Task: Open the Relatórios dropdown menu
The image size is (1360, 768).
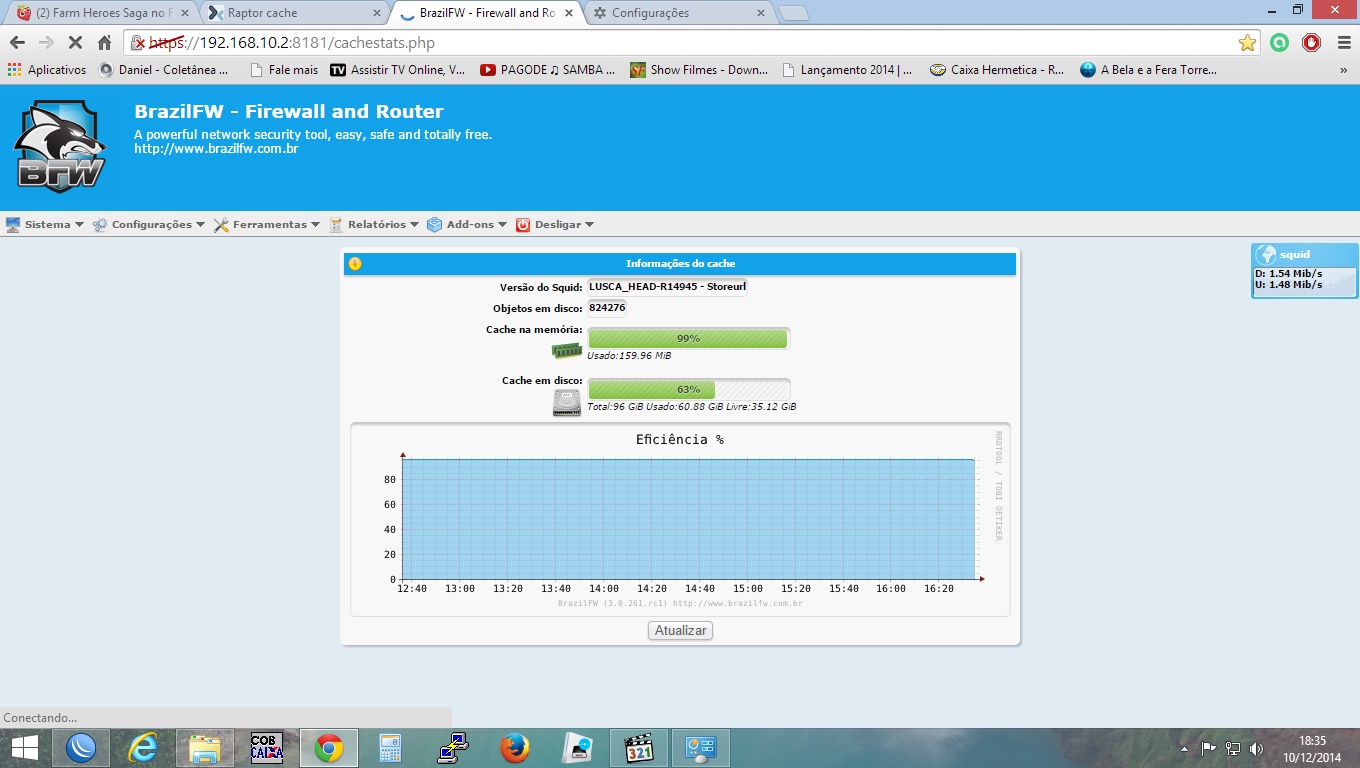Action: pyautogui.click(x=374, y=225)
